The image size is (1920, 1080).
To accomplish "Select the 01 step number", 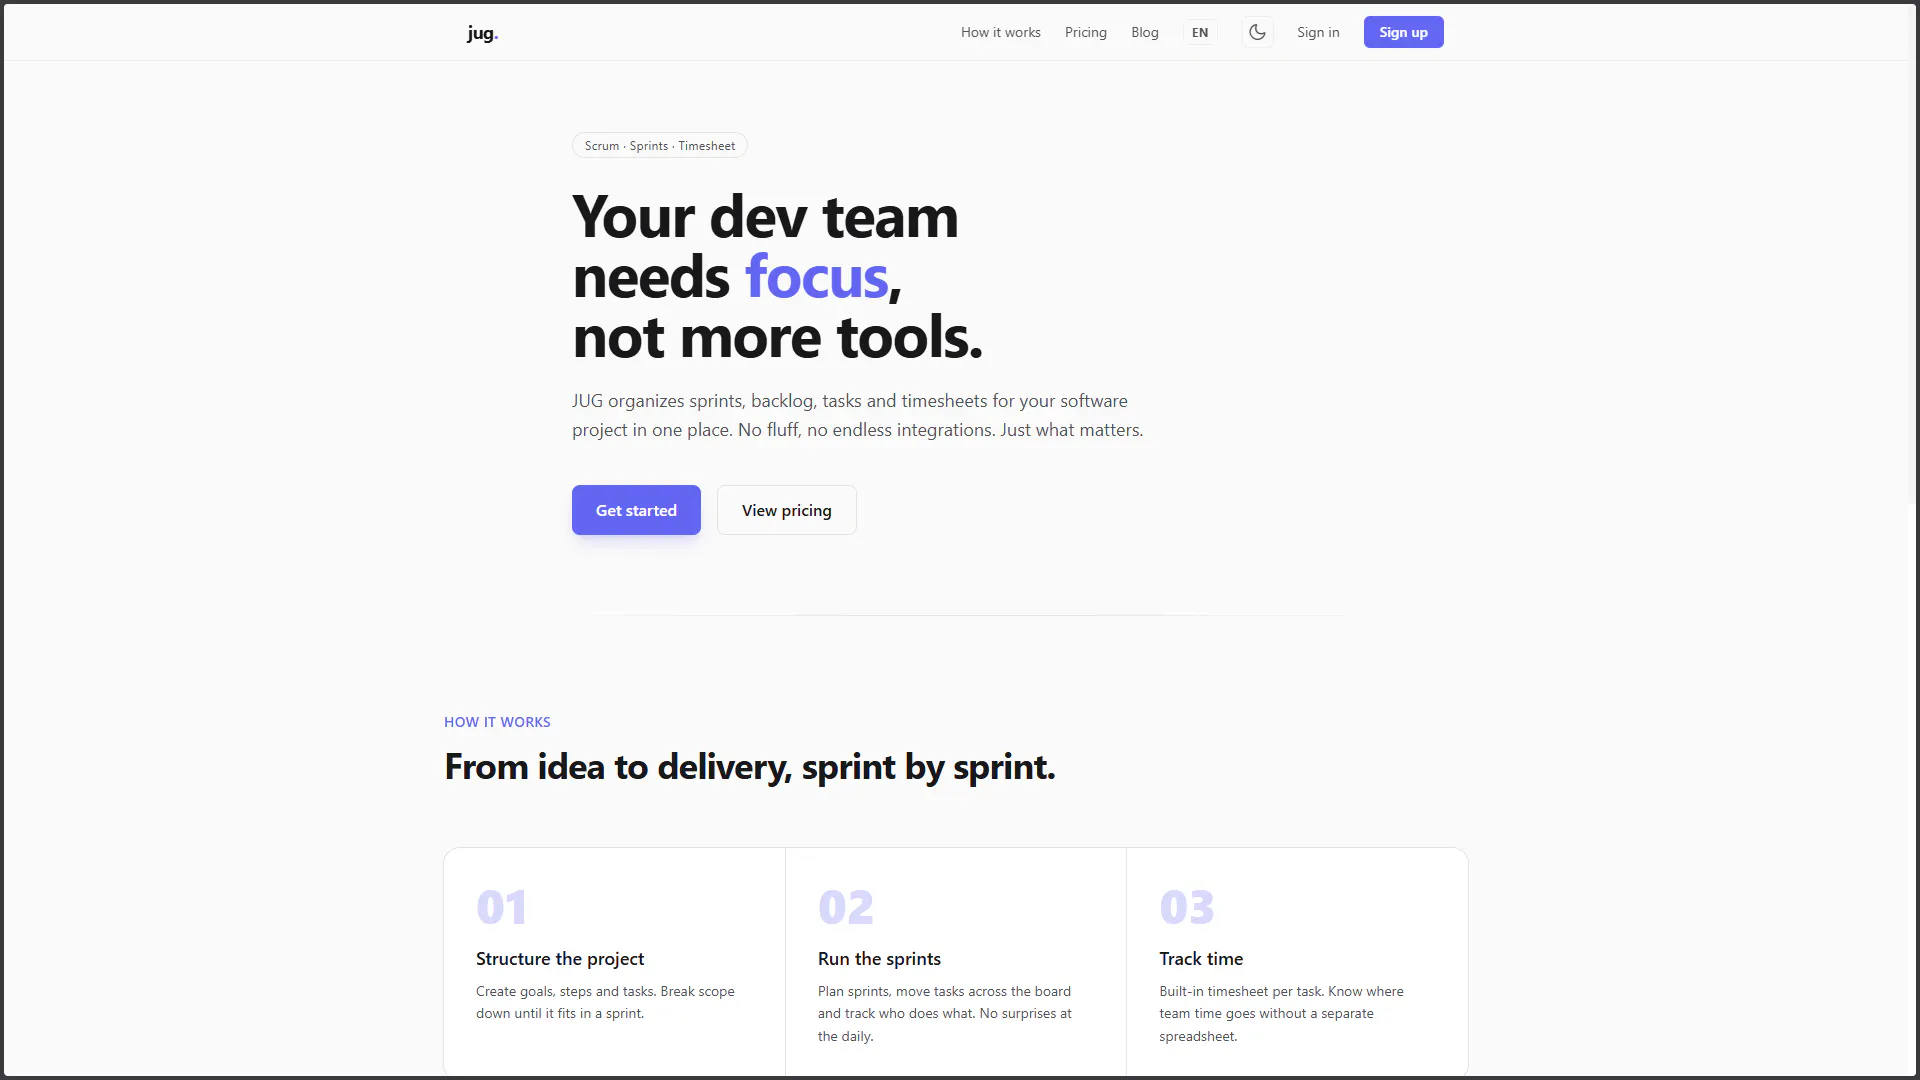I will (501, 907).
